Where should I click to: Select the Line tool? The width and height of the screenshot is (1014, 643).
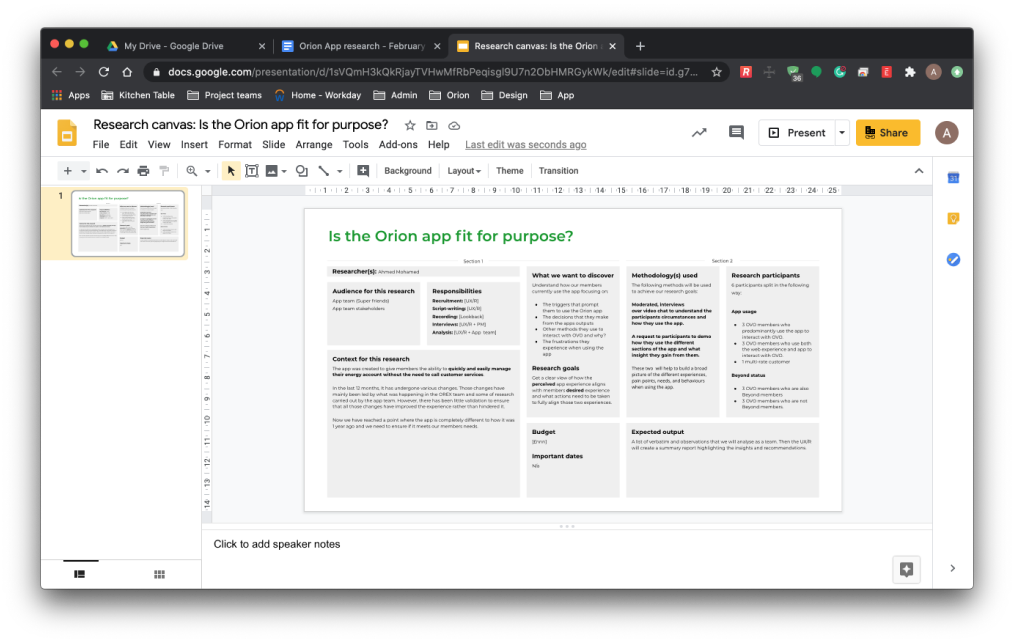pos(323,170)
